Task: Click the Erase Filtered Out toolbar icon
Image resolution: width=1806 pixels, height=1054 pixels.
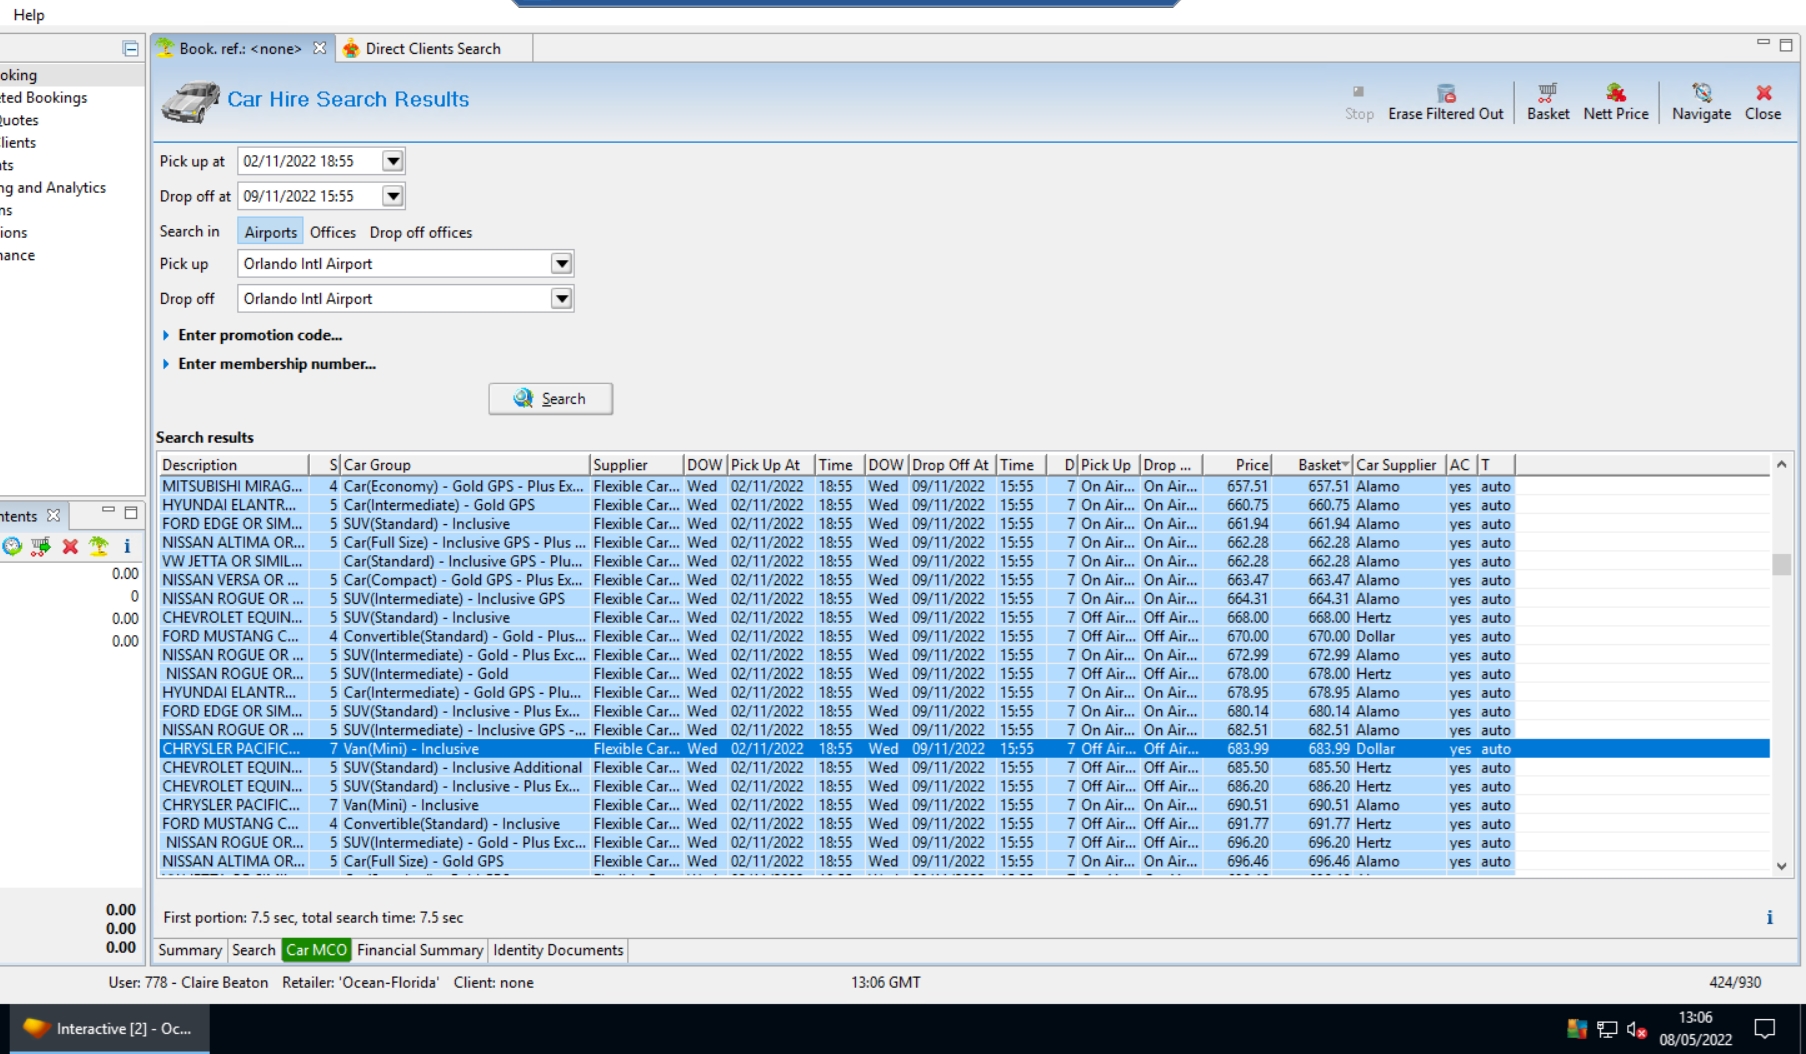Action: coord(1446,93)
